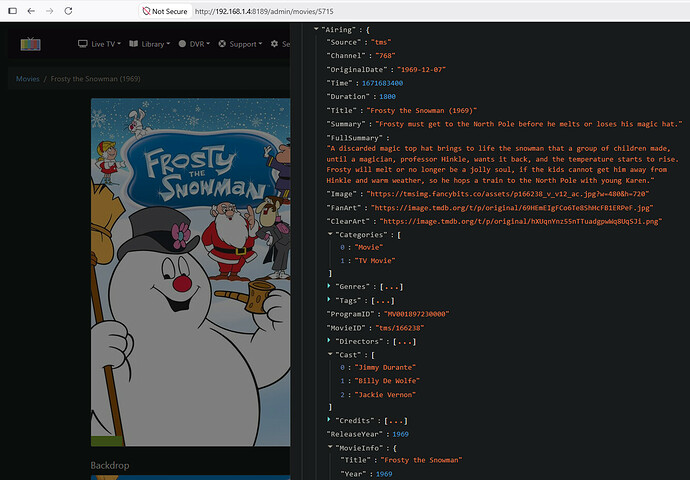Click the OriginalDate value "1969-12-07"

pyautogui.click(x=422, y=70)
